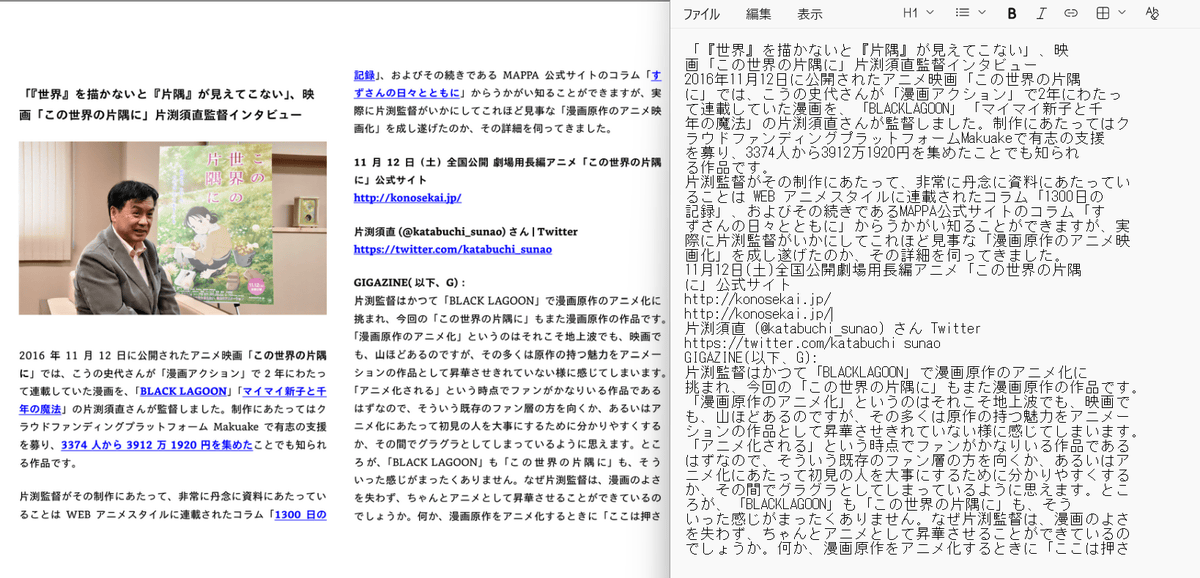The image size is (1200, 578).
Task: Open the ファイル menu in the editor
Action: (x=701, y=14)
